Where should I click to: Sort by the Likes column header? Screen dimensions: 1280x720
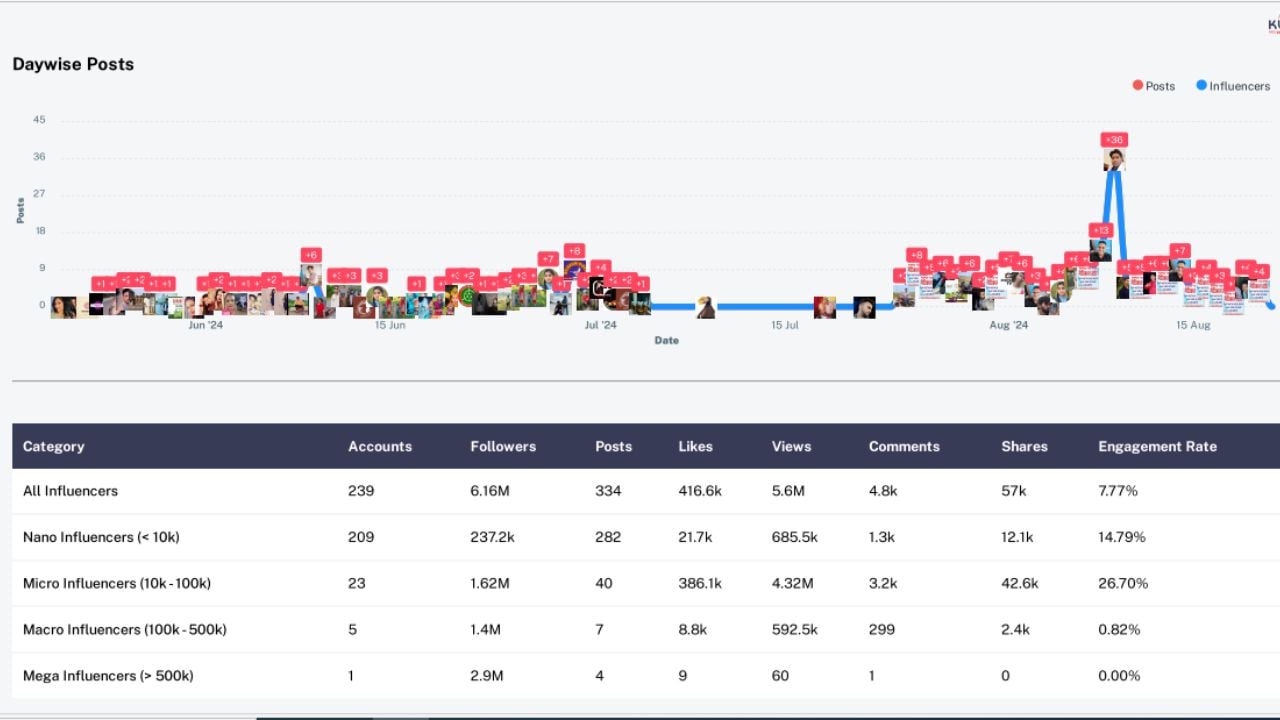tap(696, 447)
